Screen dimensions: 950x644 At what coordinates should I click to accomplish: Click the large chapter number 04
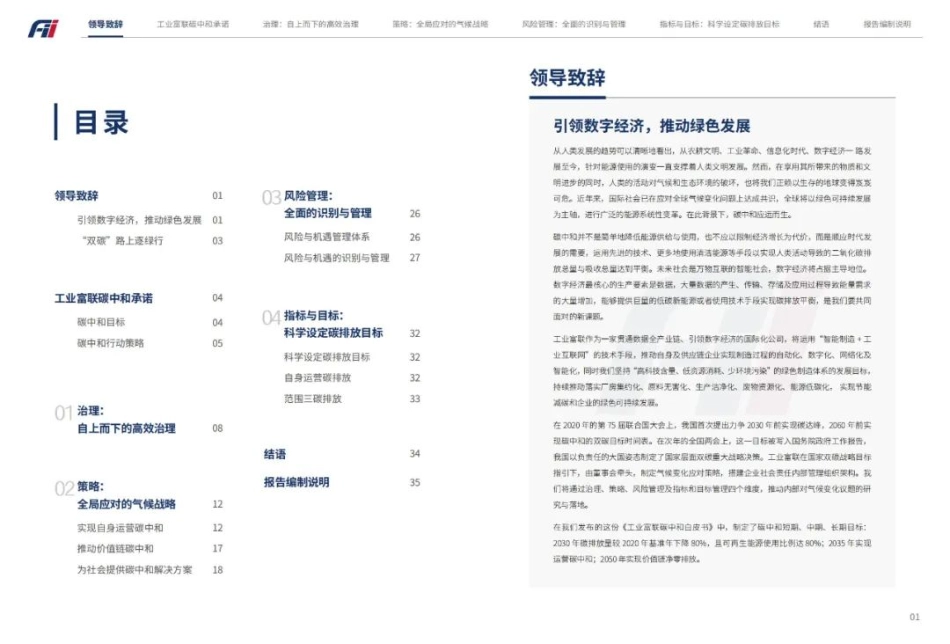click(x=271, y=318)
